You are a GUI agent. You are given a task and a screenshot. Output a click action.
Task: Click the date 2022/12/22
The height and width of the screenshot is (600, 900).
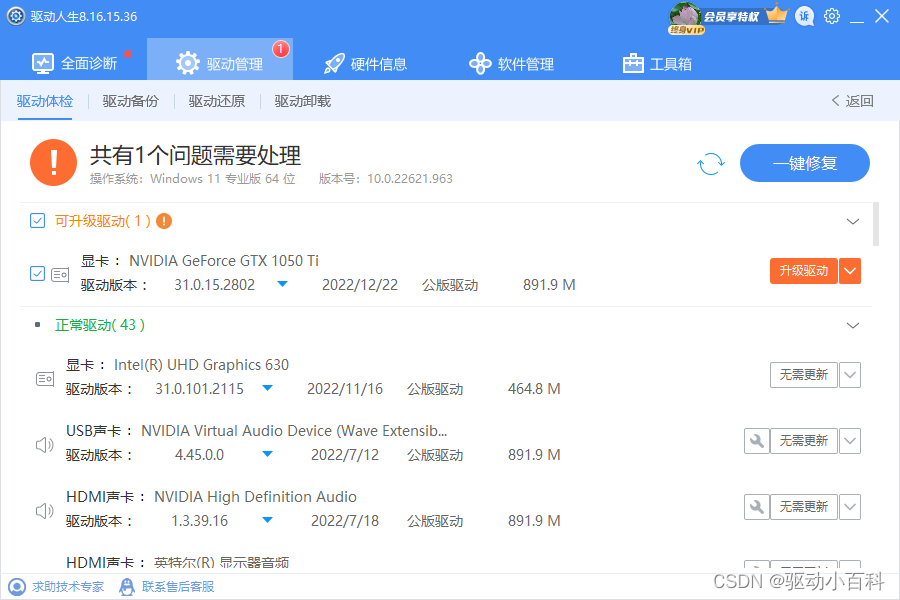(x=360, y=285)
